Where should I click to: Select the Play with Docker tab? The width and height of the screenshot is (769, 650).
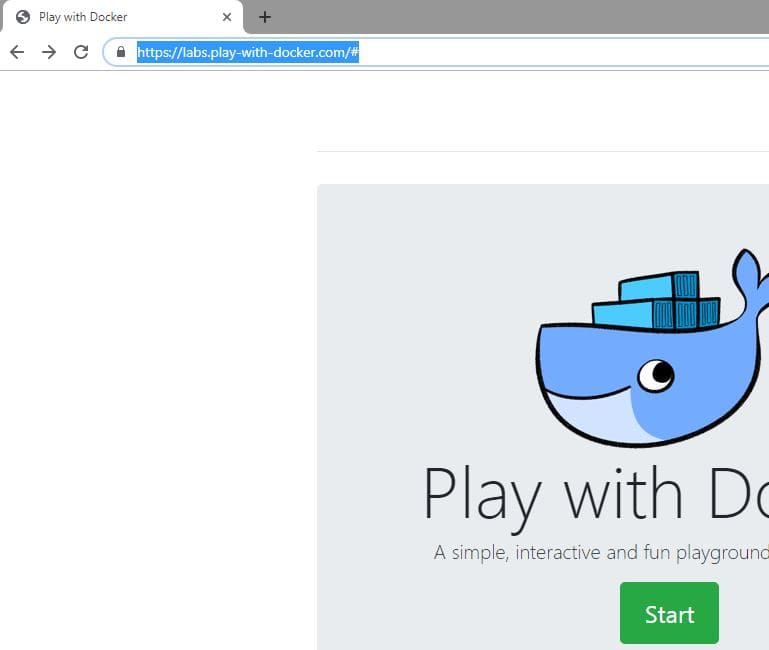tap(123, 17)
